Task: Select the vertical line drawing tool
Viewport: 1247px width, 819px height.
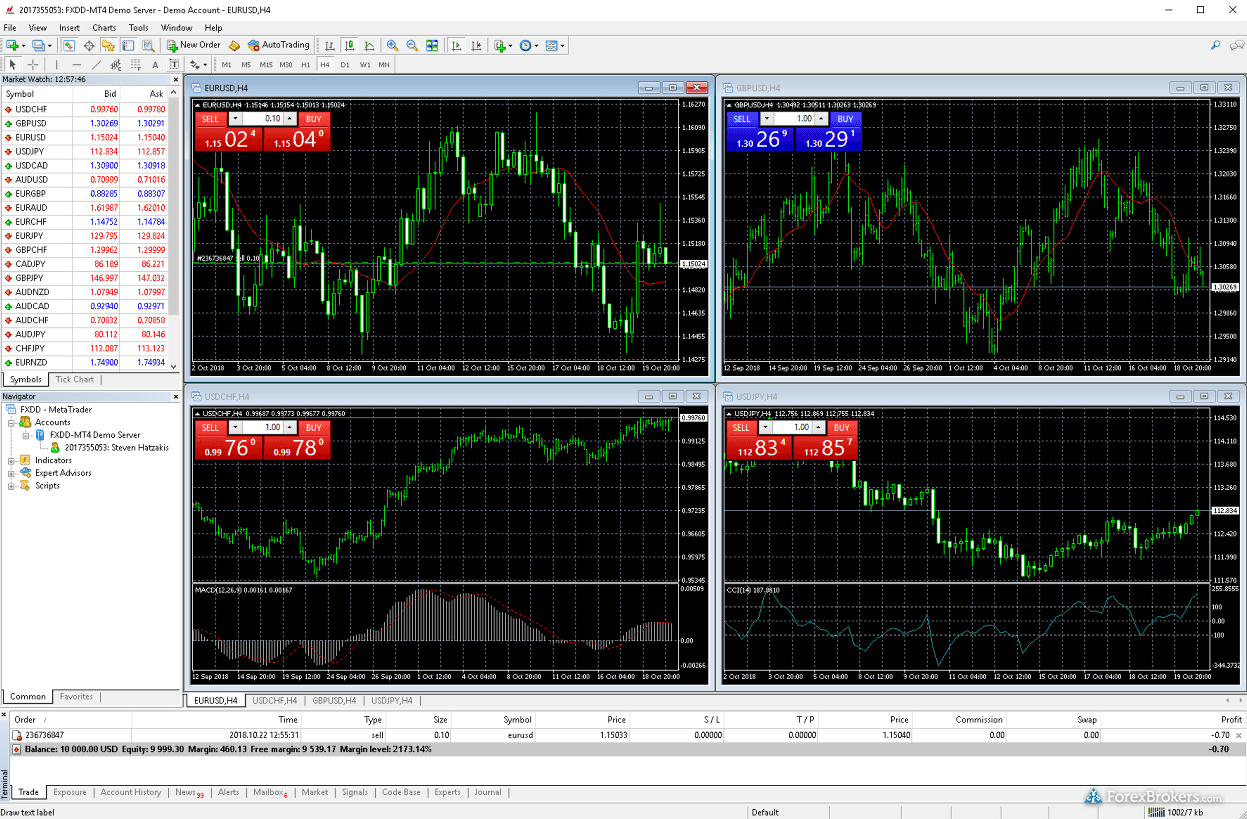Action: pyautogui.click(x=57, y=64)
